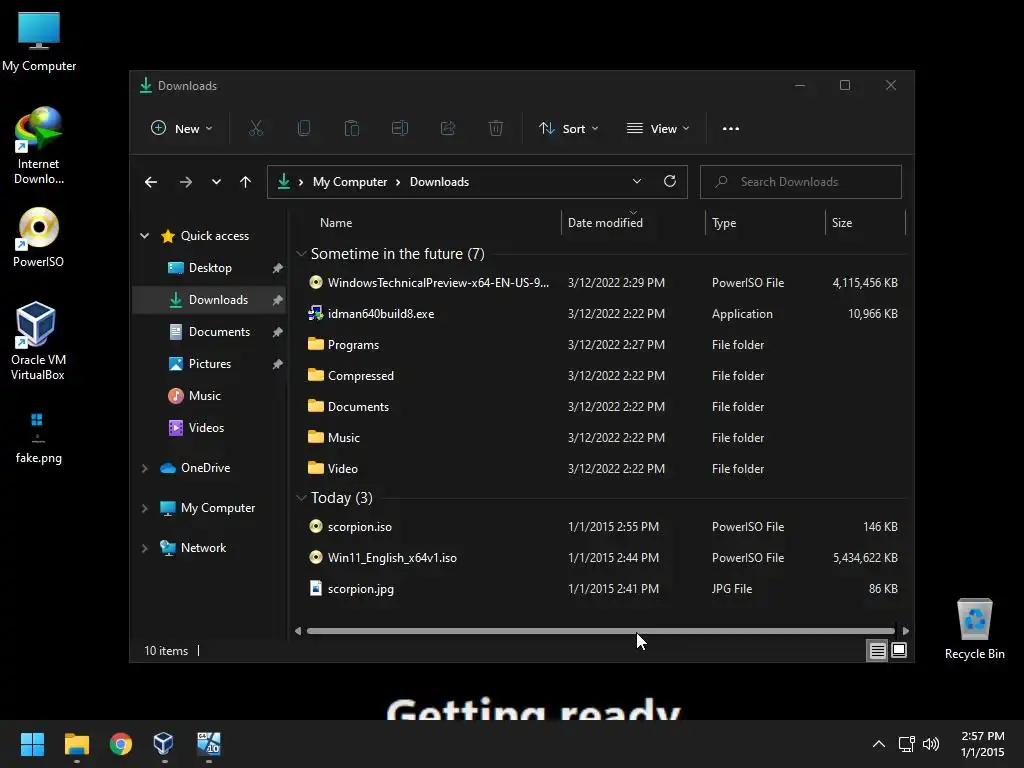The height and width of the screenshot is (768, 1024).
Task: Expand address bar history dropdown
Action: 637,182
